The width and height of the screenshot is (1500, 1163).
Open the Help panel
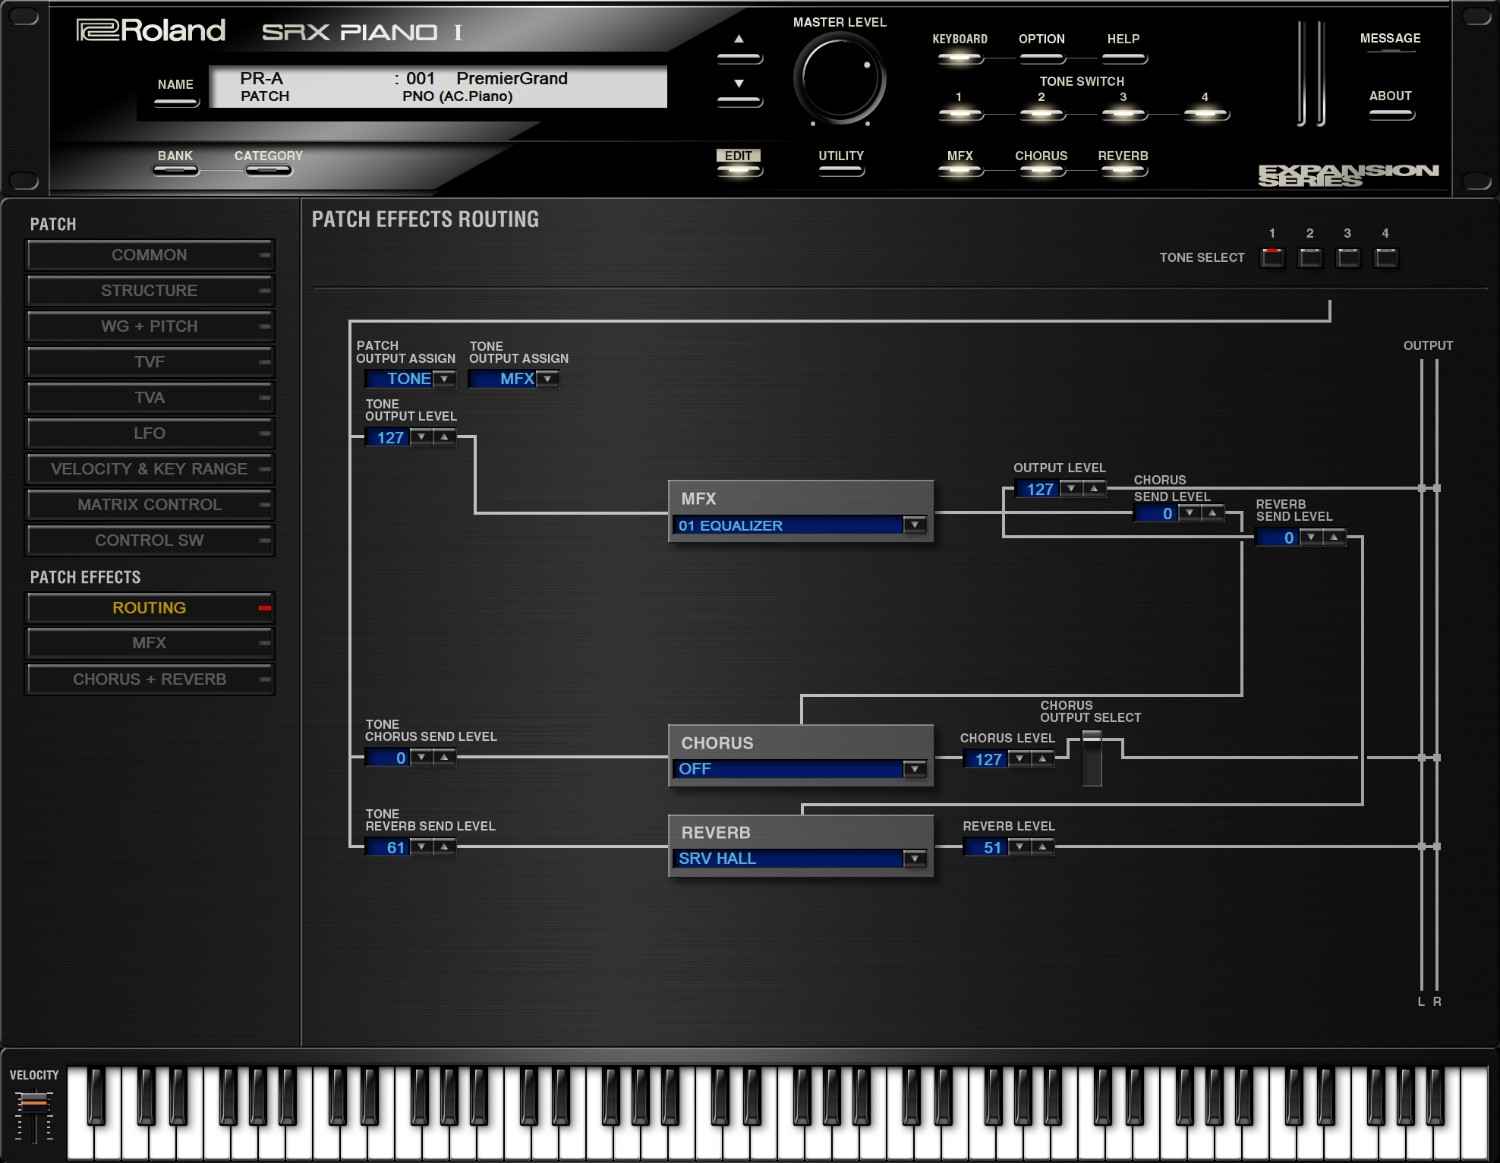click(1123, 58)
